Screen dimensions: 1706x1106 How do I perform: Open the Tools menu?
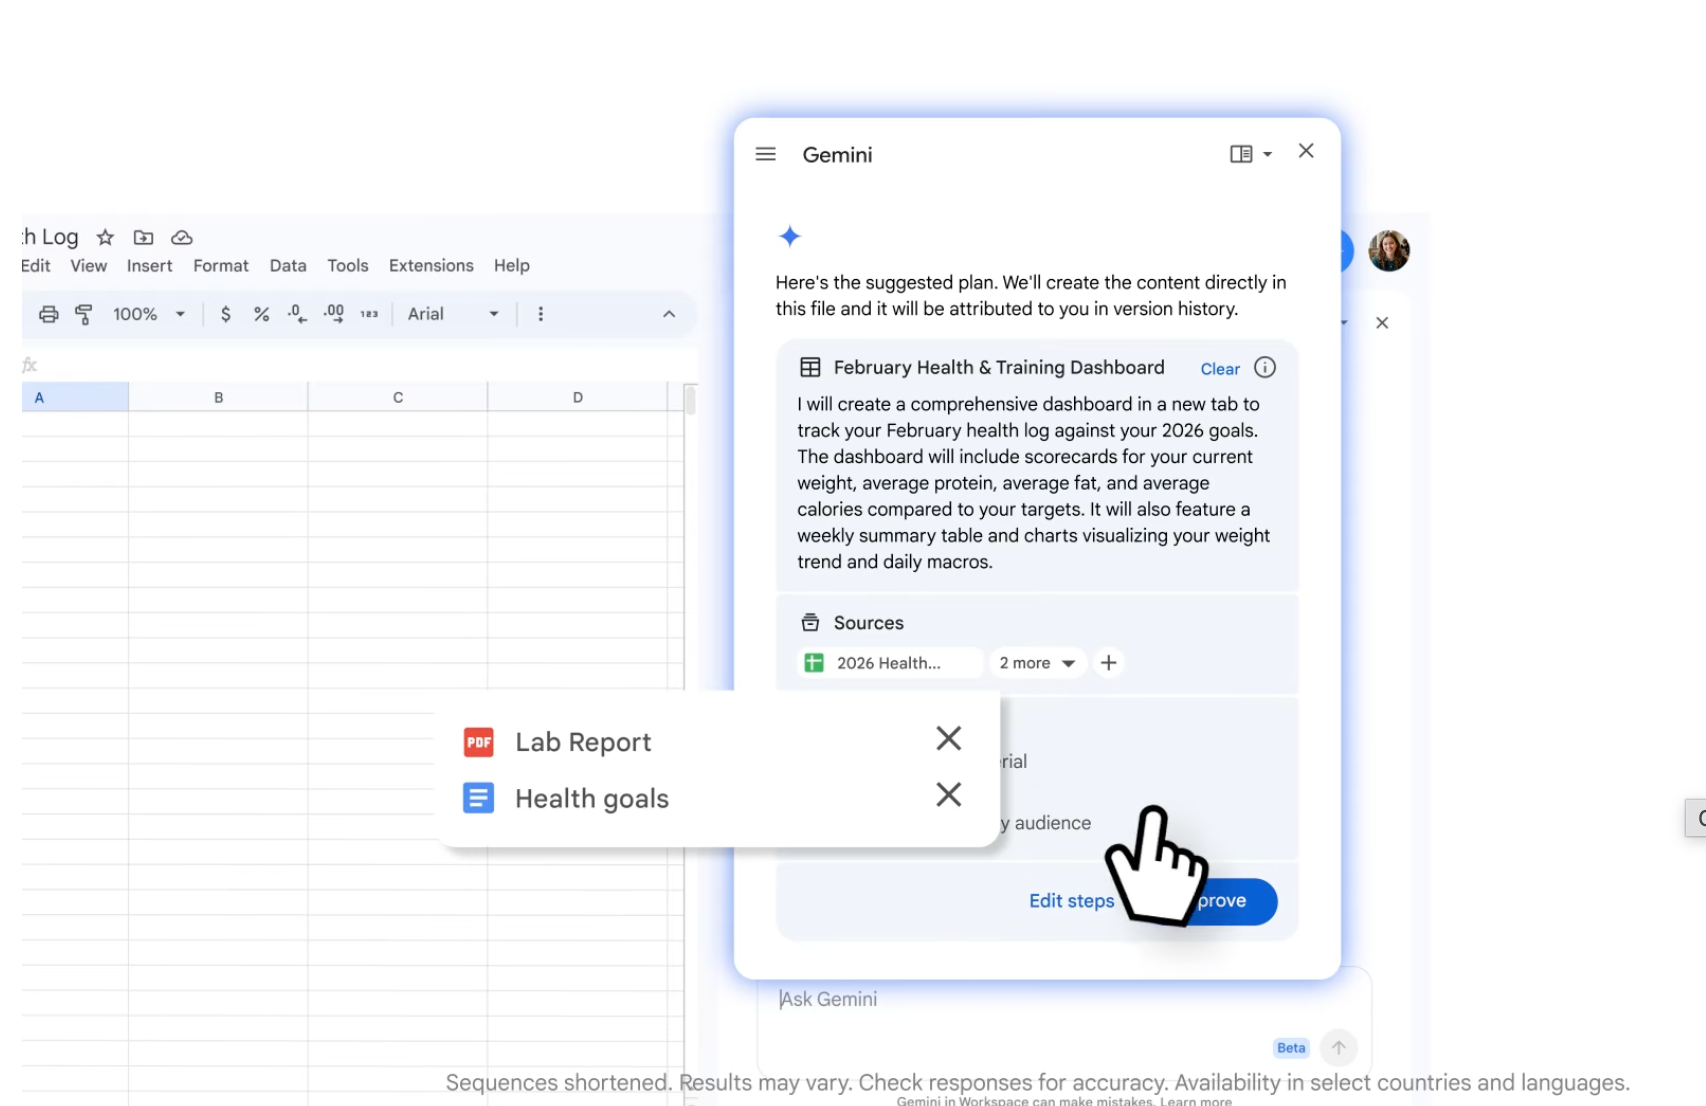click(x=348, y=265)
